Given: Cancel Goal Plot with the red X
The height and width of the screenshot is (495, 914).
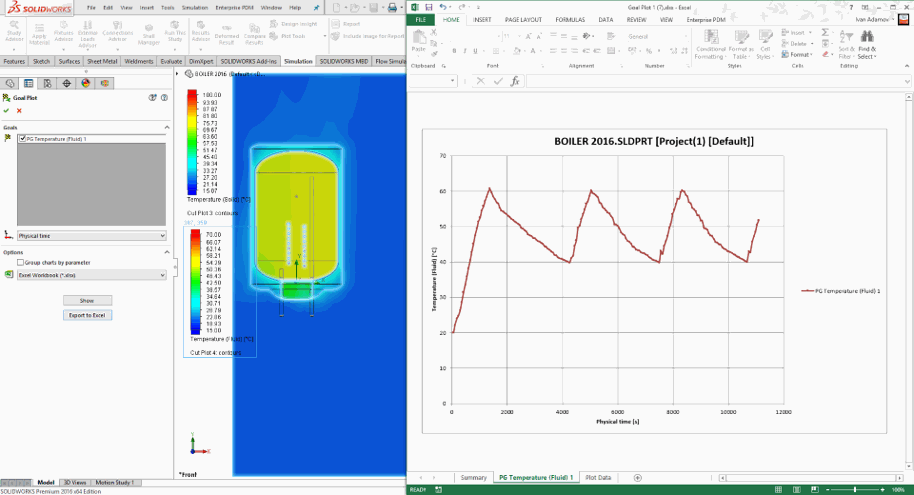Looking at the screenshot, I should click(18, 110).
